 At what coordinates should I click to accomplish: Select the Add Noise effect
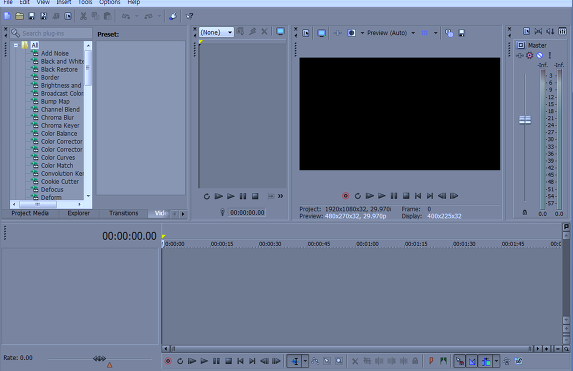point(54,53)
